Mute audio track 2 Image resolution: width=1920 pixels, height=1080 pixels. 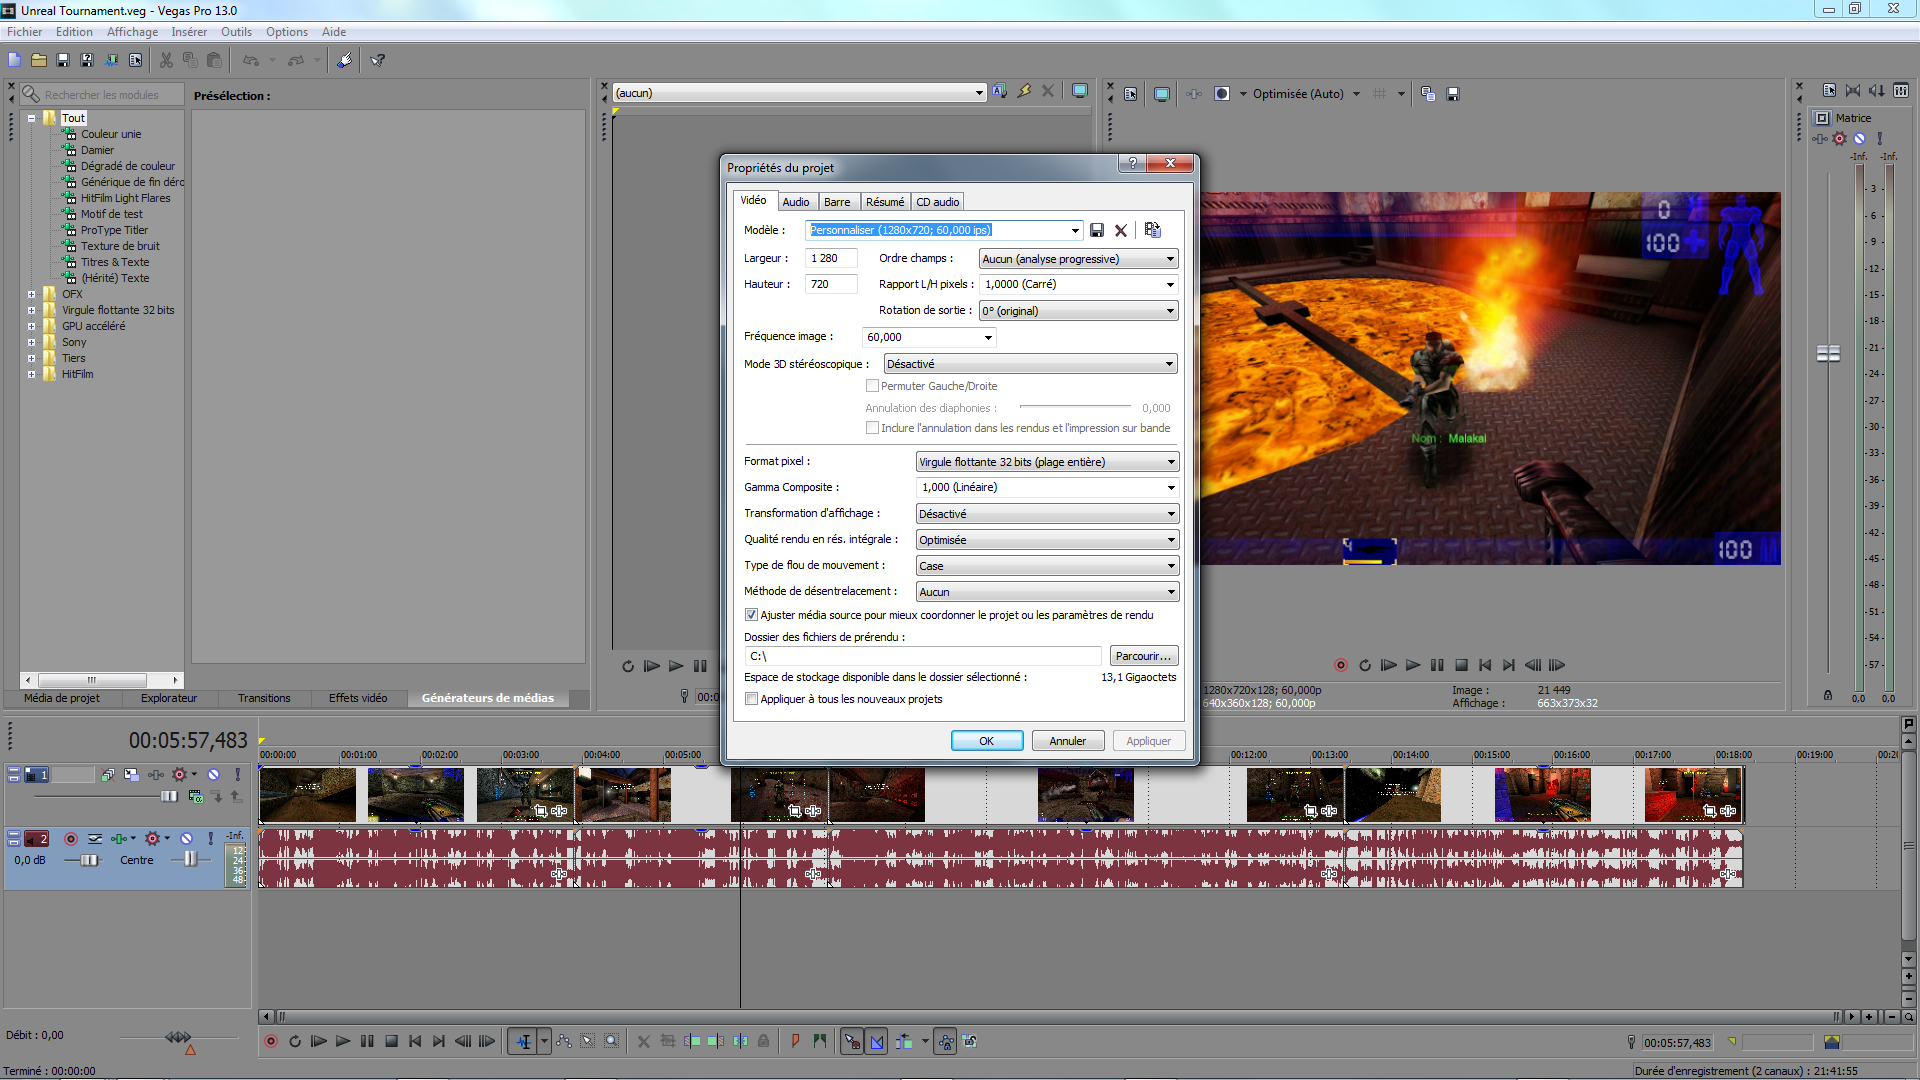click(x=186, y=839)
